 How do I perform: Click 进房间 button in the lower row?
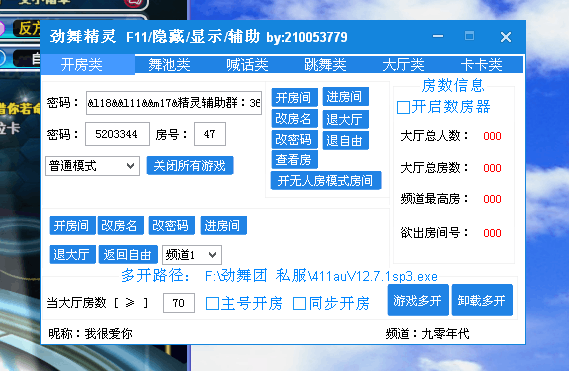(x=224, y=225)
